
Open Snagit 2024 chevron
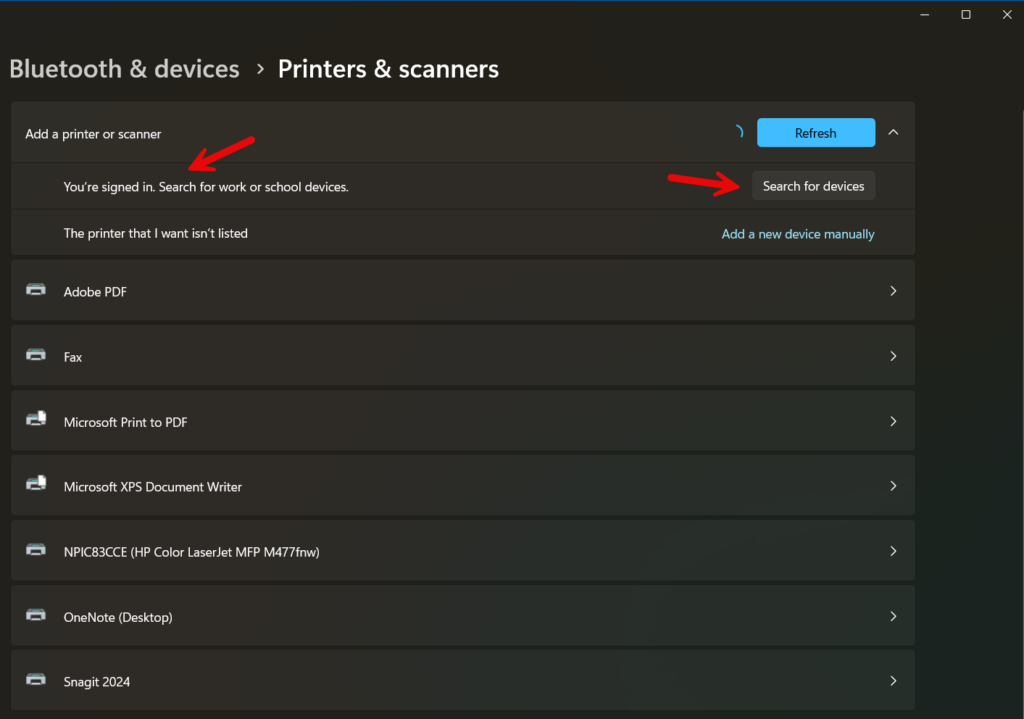click(893, 680)
